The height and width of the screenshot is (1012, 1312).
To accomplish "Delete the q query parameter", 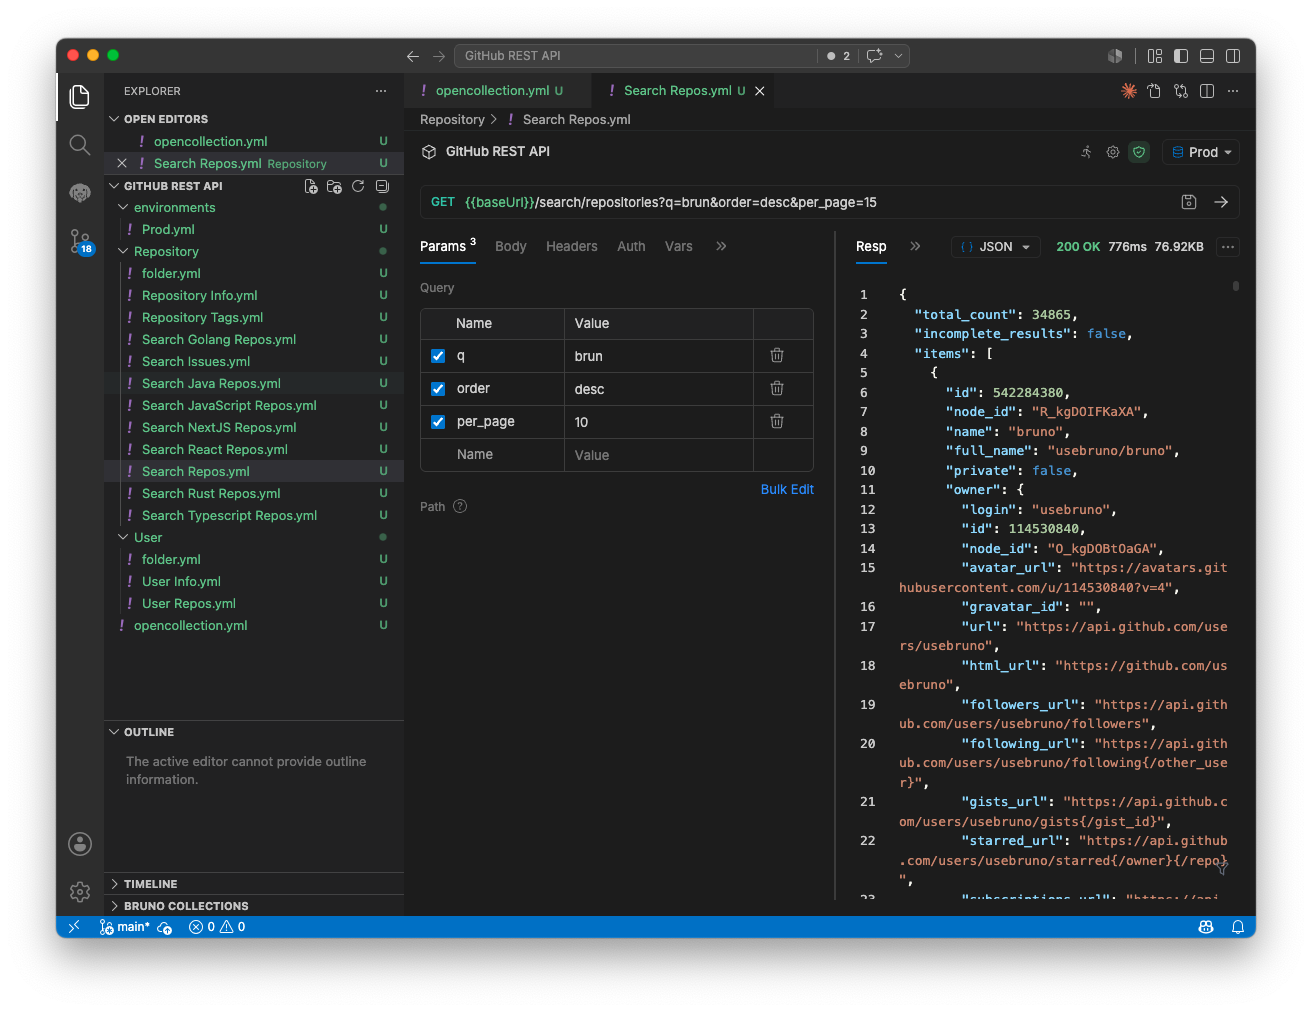I will click(777, 355).
